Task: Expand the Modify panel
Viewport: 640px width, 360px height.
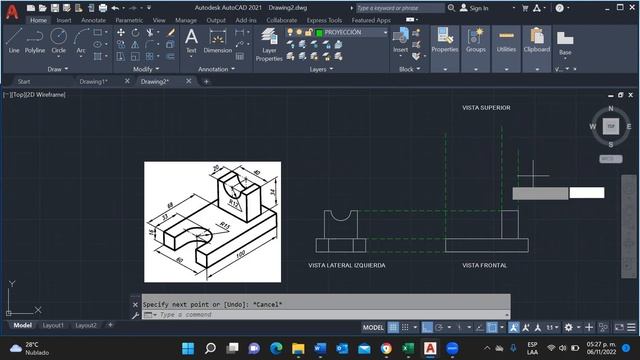Action: (x=146, y=69)
